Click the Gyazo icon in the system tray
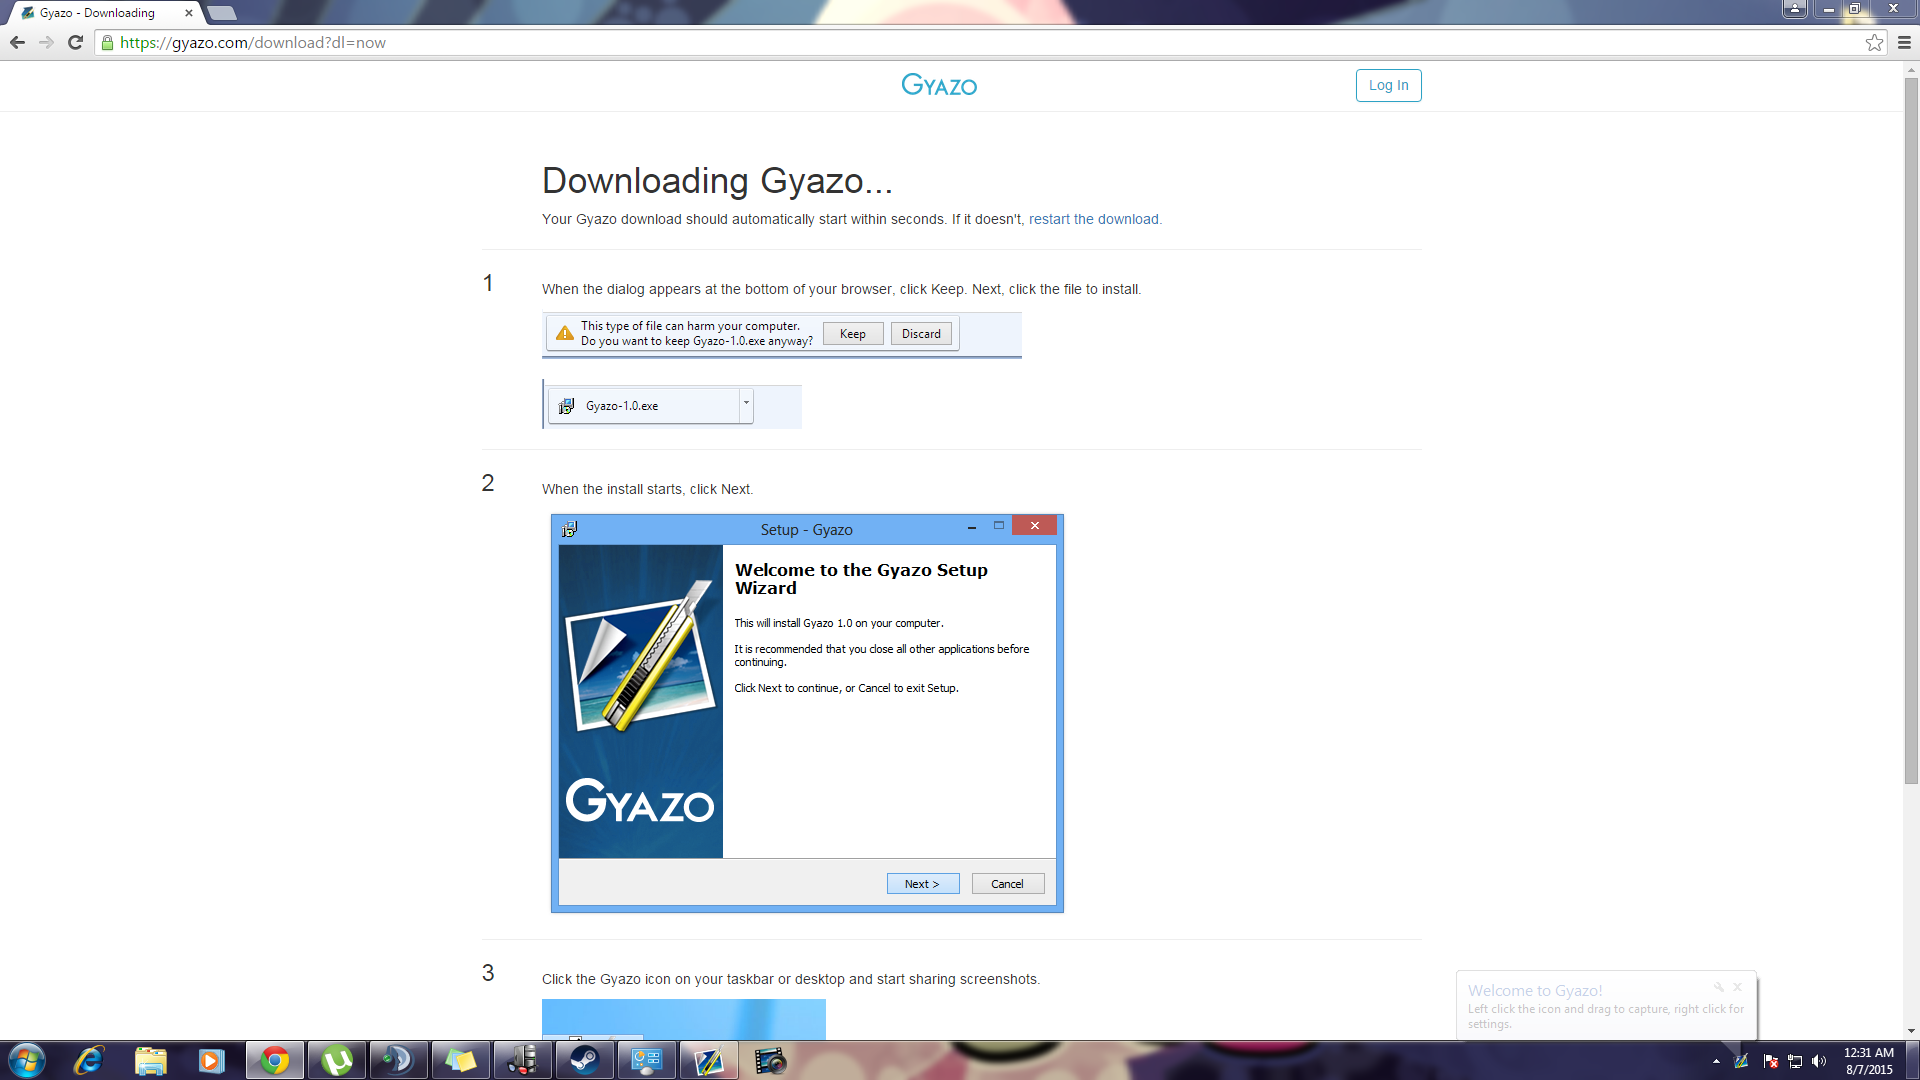Screen dimensions: 1920x1080 (x=1741, y=1061)
